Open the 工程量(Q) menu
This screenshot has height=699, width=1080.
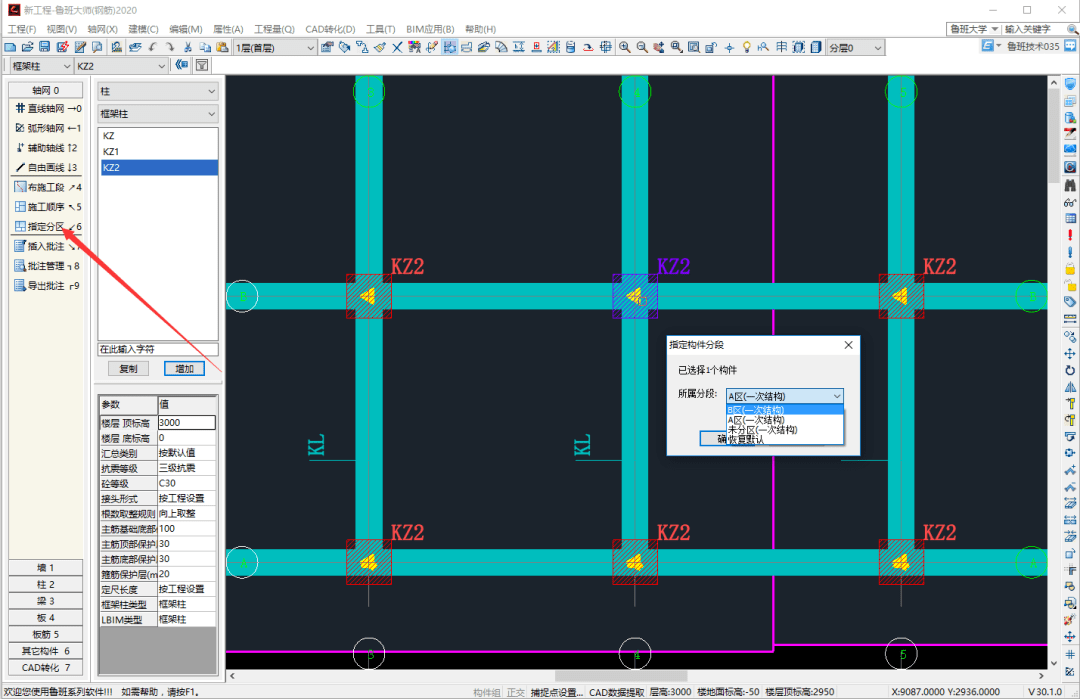[x=274, y=29]
